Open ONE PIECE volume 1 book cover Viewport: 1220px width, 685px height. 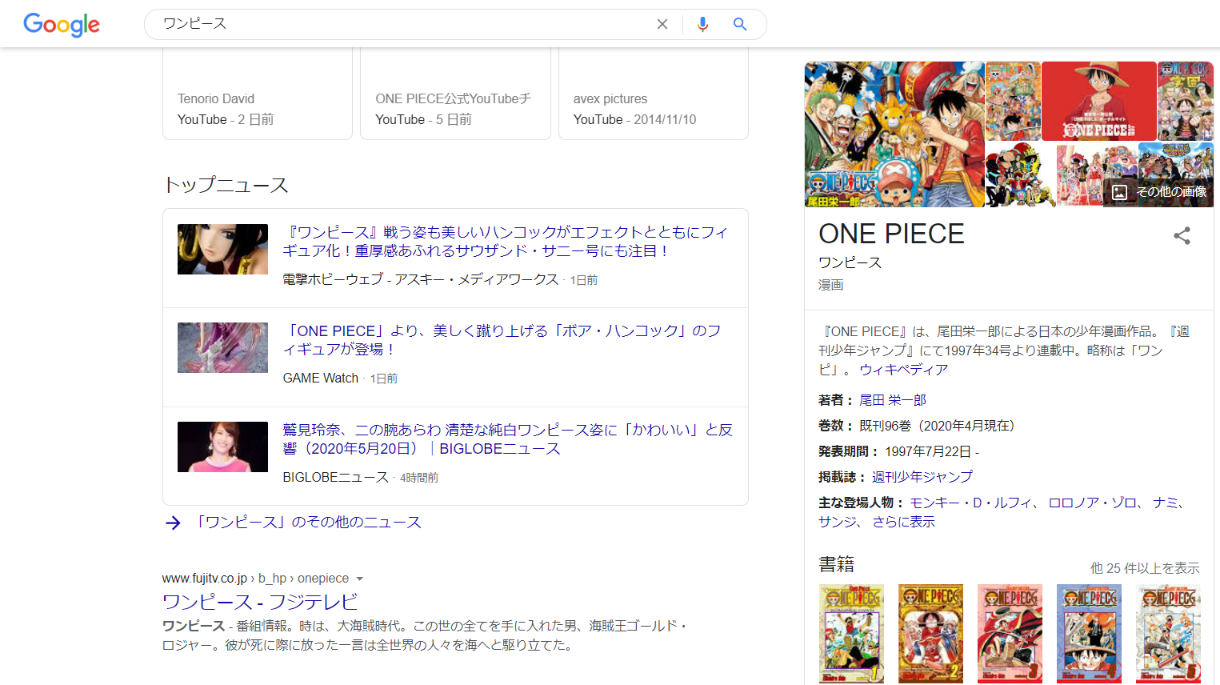coord(851,634)
